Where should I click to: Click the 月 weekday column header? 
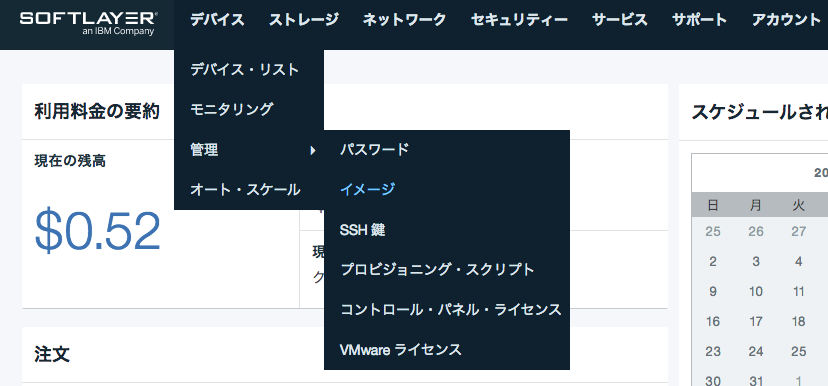click(756, 205)
